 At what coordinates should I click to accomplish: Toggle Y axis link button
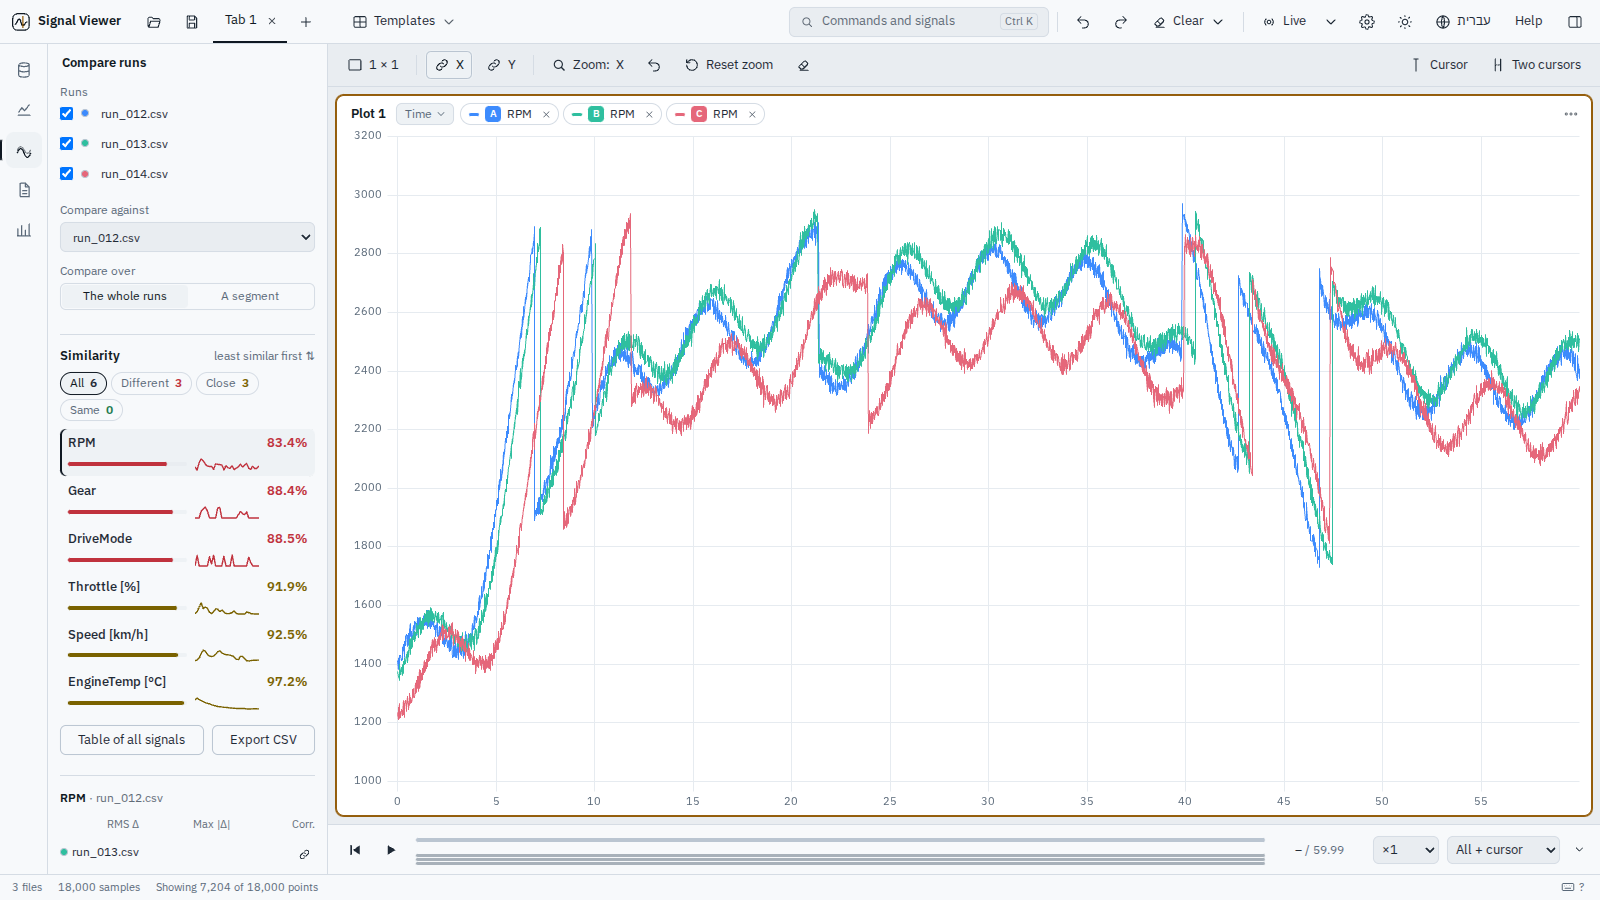point(502,65)
